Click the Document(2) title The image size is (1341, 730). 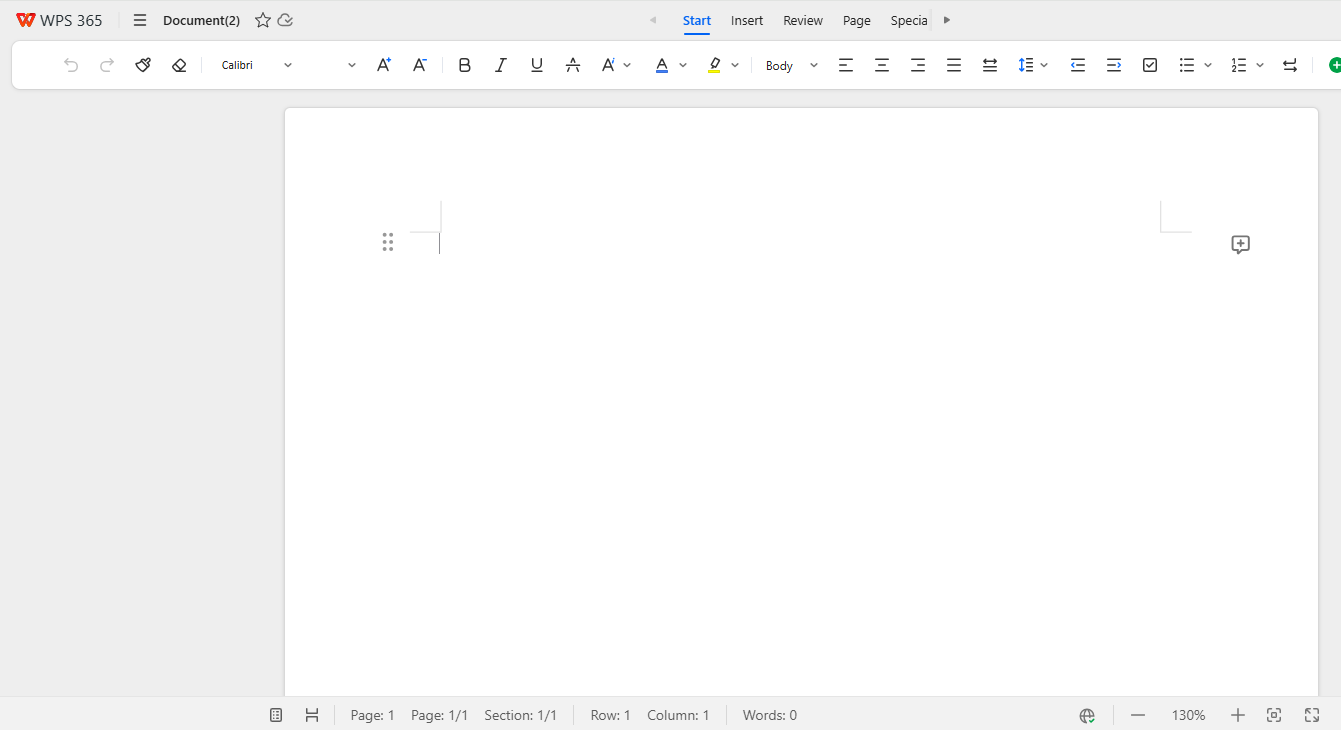(x=201, y=20)
